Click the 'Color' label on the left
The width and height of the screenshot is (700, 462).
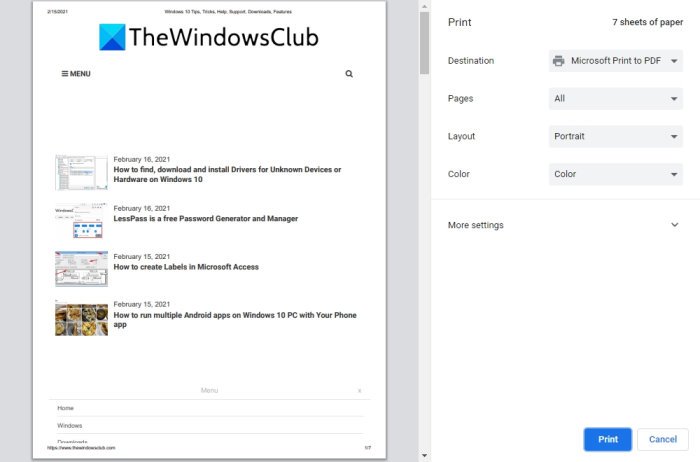tap(458, 174)
